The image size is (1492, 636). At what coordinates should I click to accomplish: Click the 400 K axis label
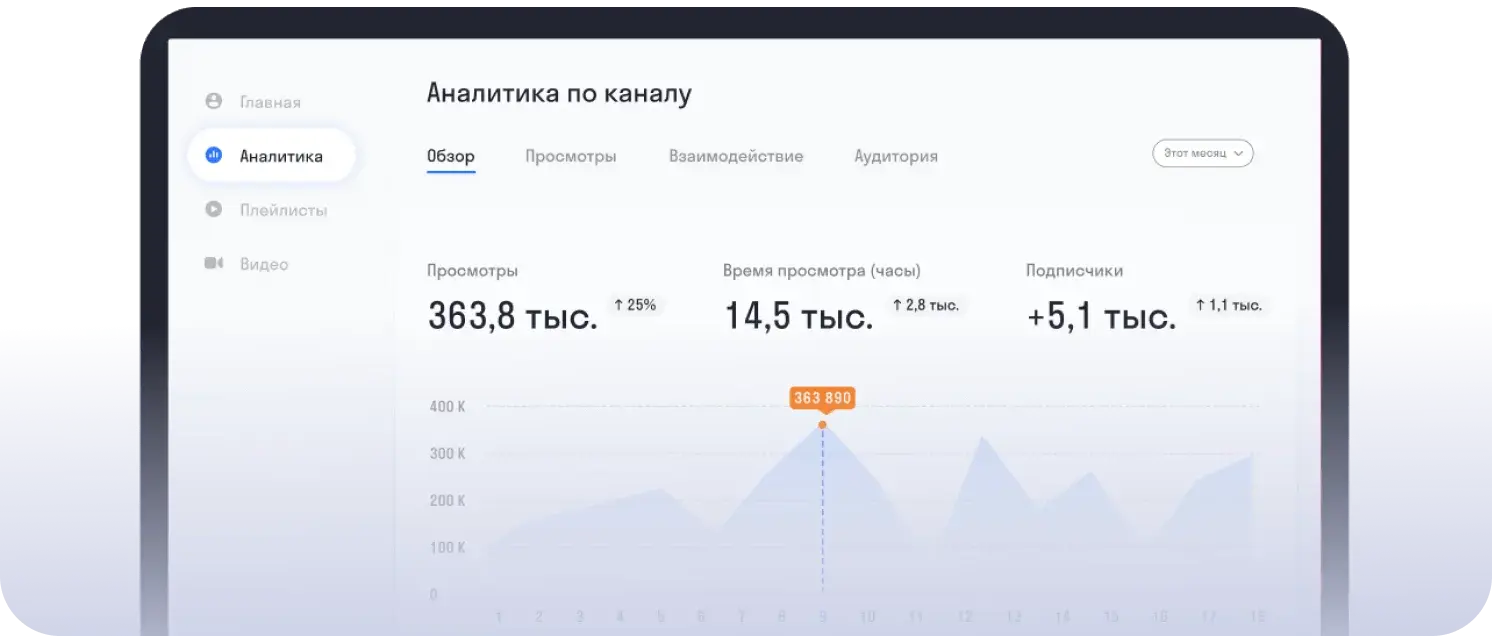(448, 407)
